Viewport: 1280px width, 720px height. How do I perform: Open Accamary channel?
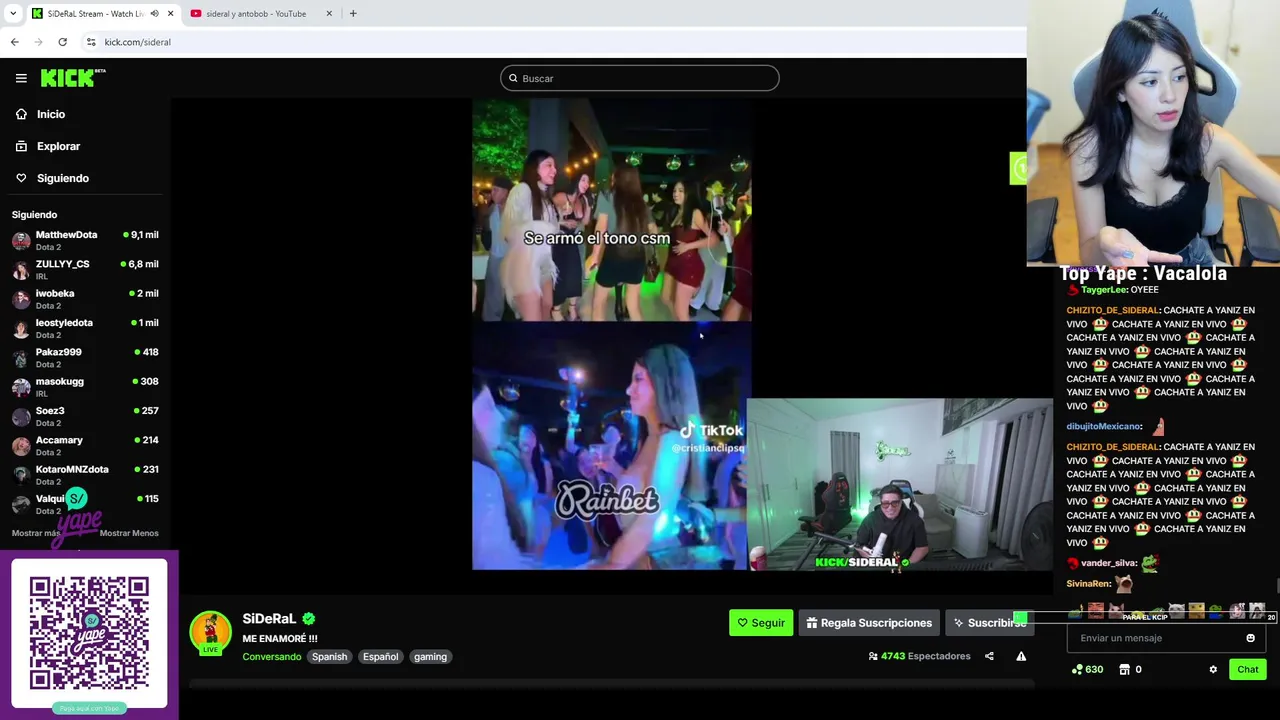tap(85, 445)
